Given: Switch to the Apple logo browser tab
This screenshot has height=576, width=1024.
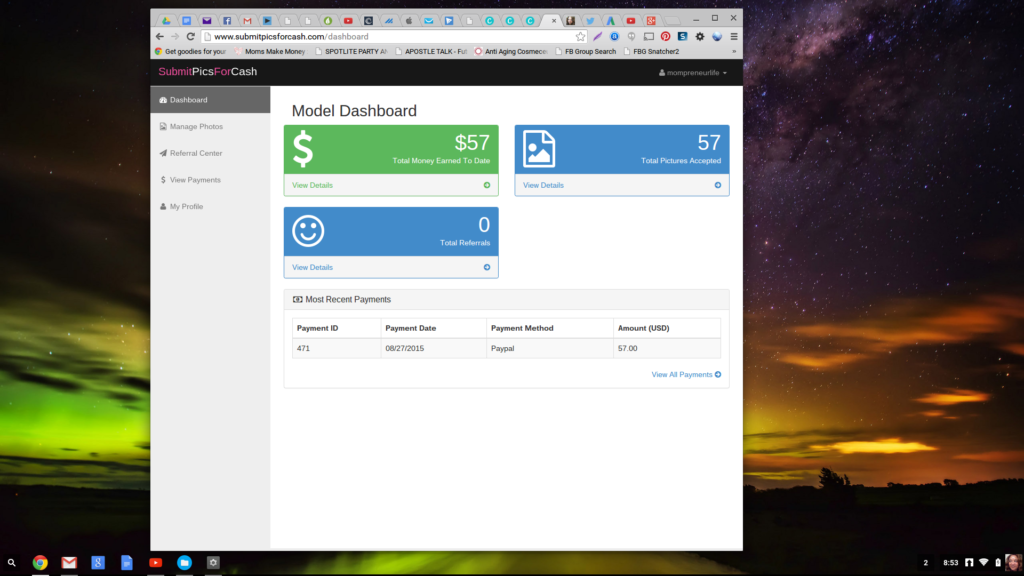Looking at the screenshot, I should coord(409,21).
